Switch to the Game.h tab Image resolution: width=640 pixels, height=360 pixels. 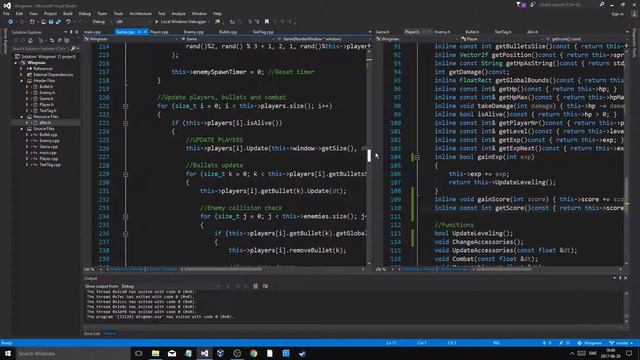coord(382,32)
